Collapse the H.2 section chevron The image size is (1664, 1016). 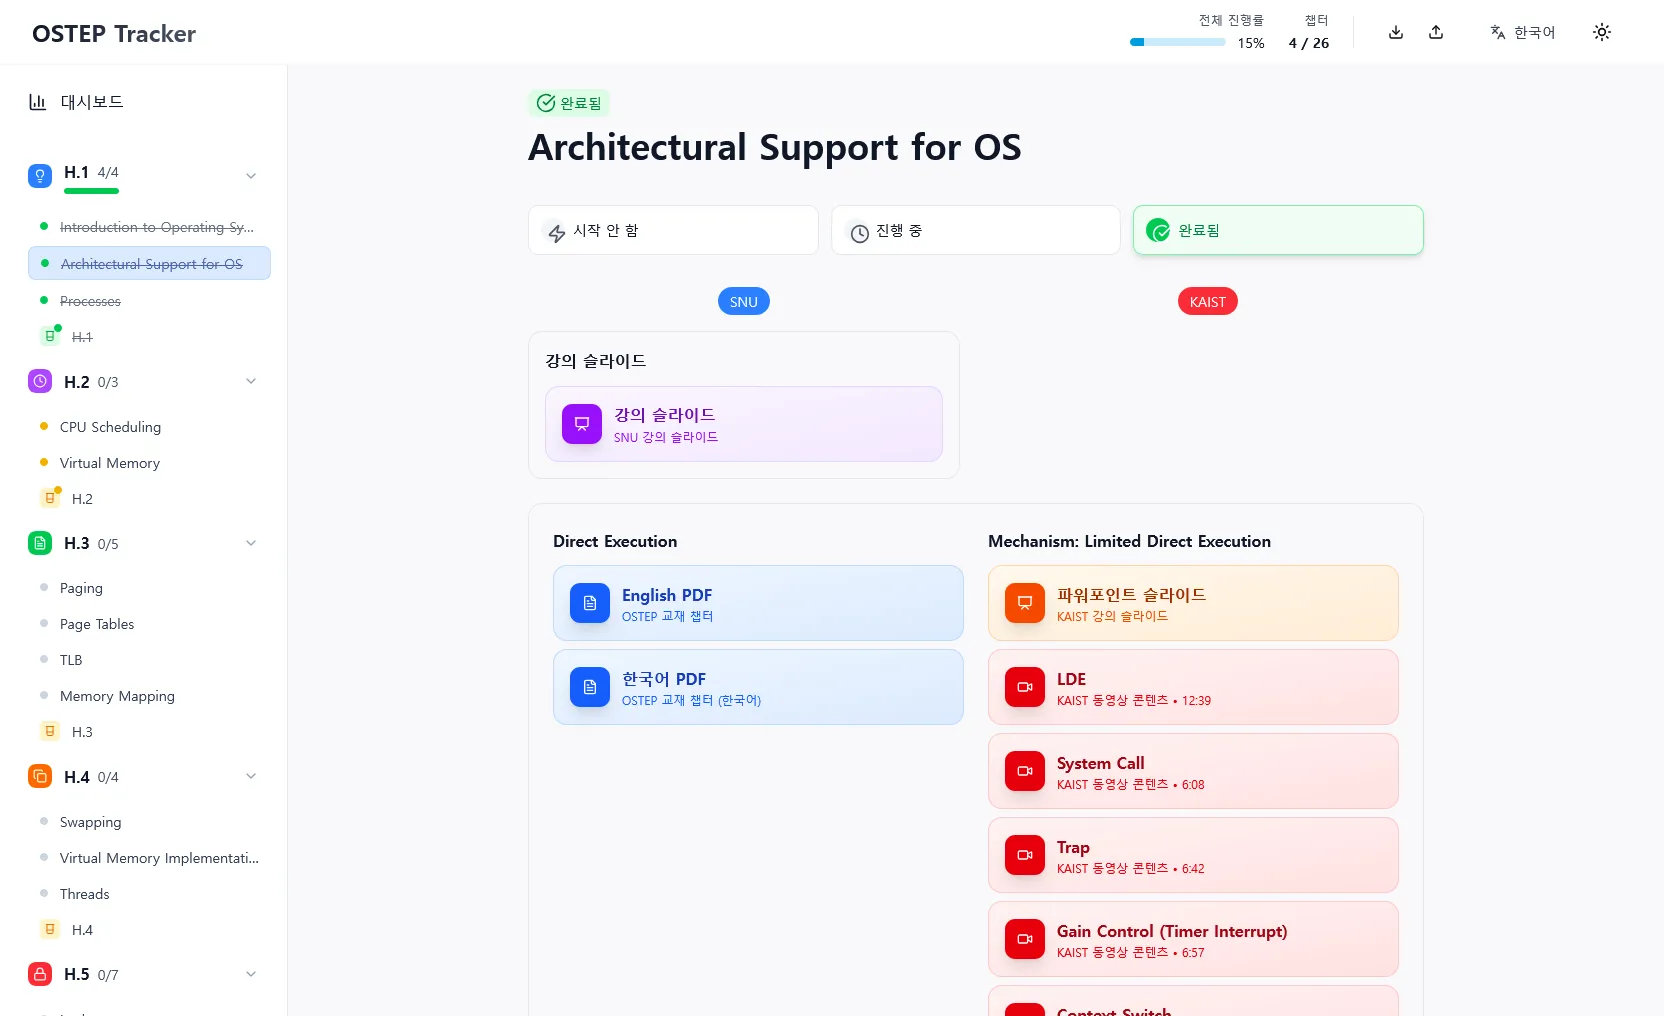click(251, 381)
